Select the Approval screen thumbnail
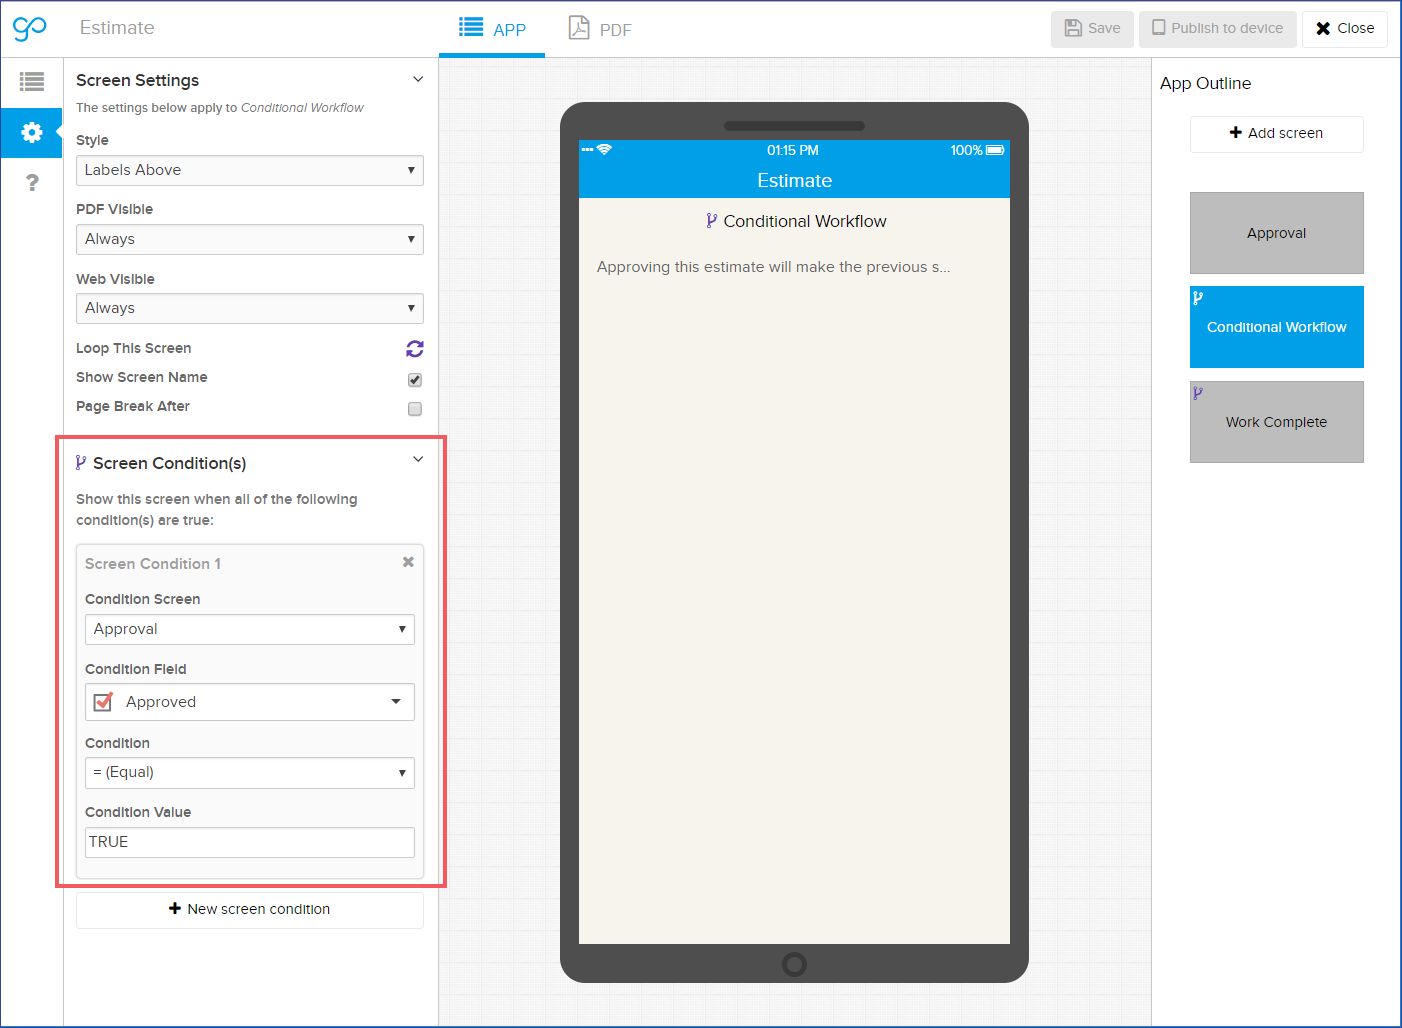The width and height of the screenshot is (1402, 1028). pyautogui.click(x=1276, y=233)
